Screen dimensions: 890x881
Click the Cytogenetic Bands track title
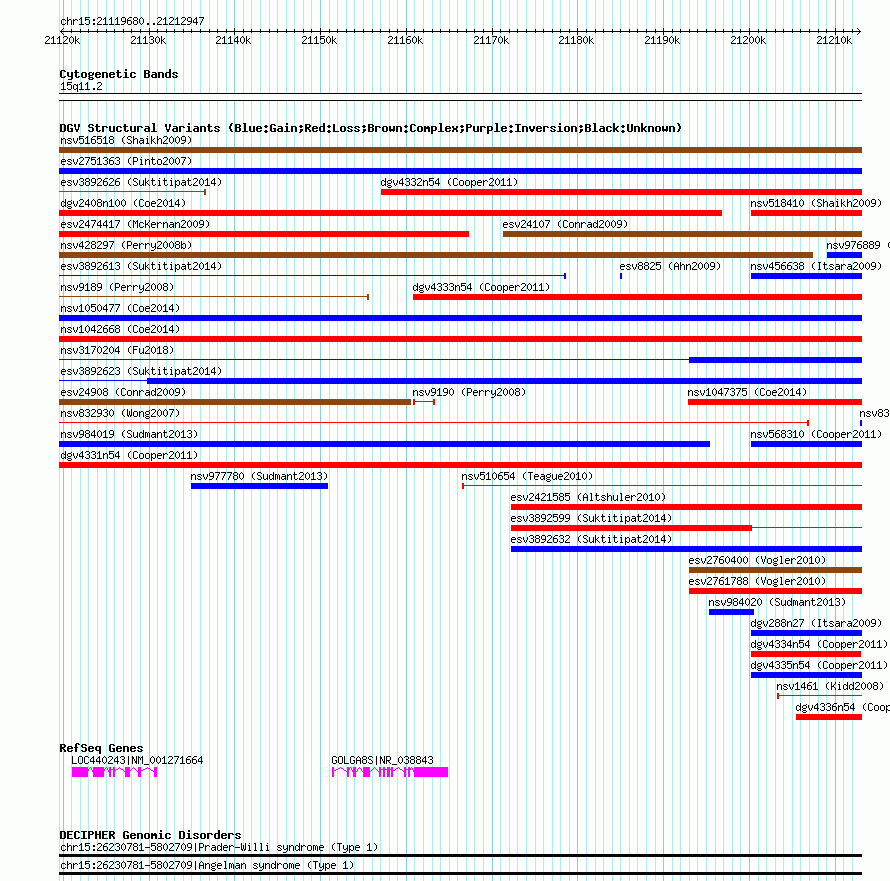pyautogui.click(x=119, y=74)
